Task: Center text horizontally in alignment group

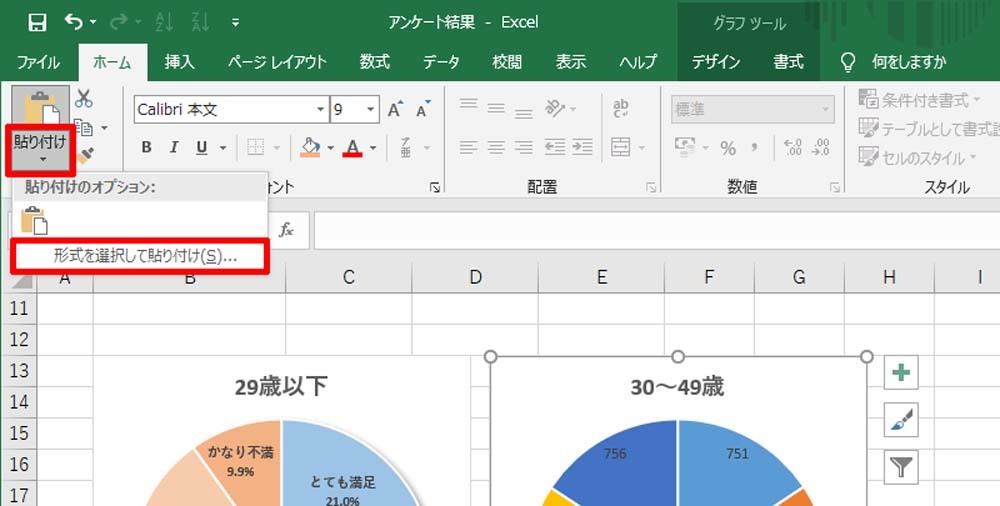Action: pyautogui.click(x=496, y=147)
